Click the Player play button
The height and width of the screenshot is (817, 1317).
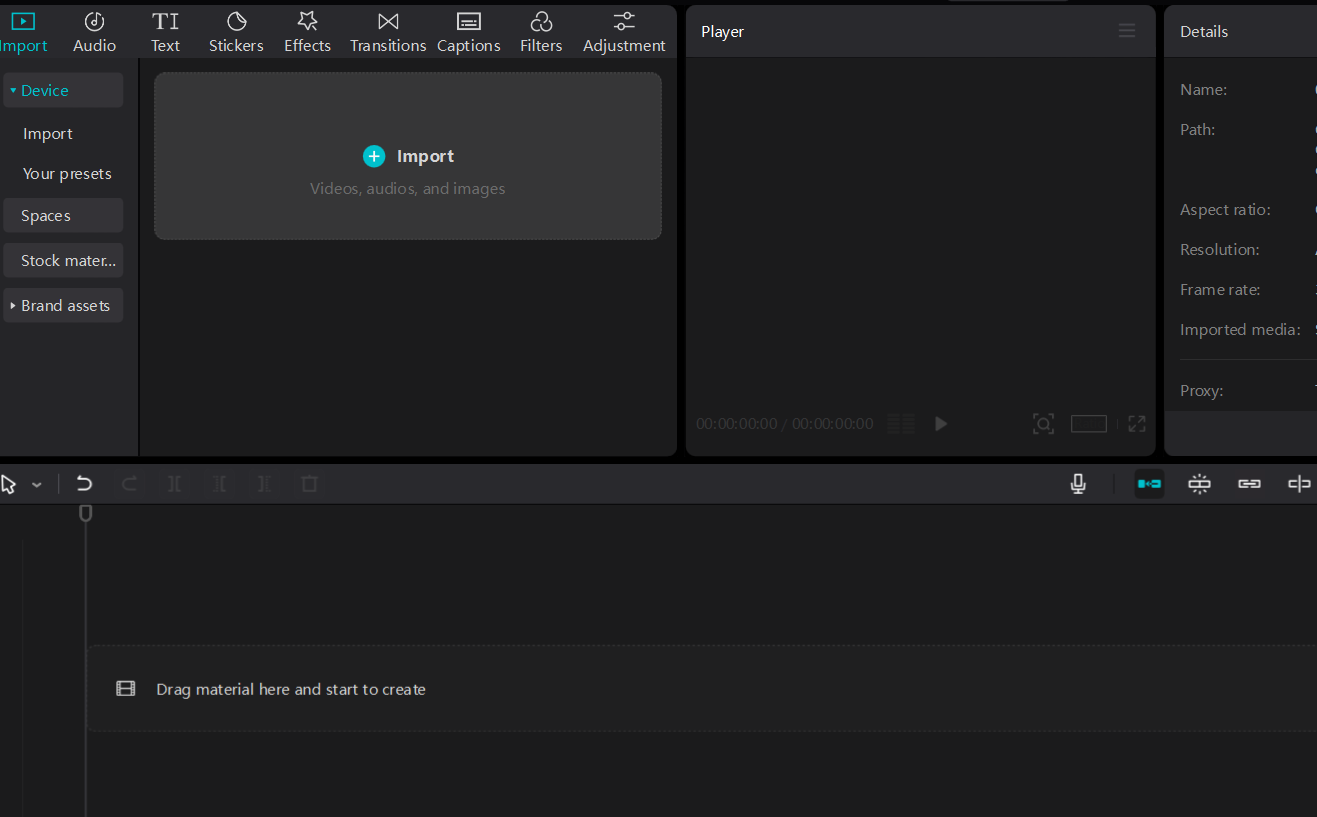[x=940, y=424]
